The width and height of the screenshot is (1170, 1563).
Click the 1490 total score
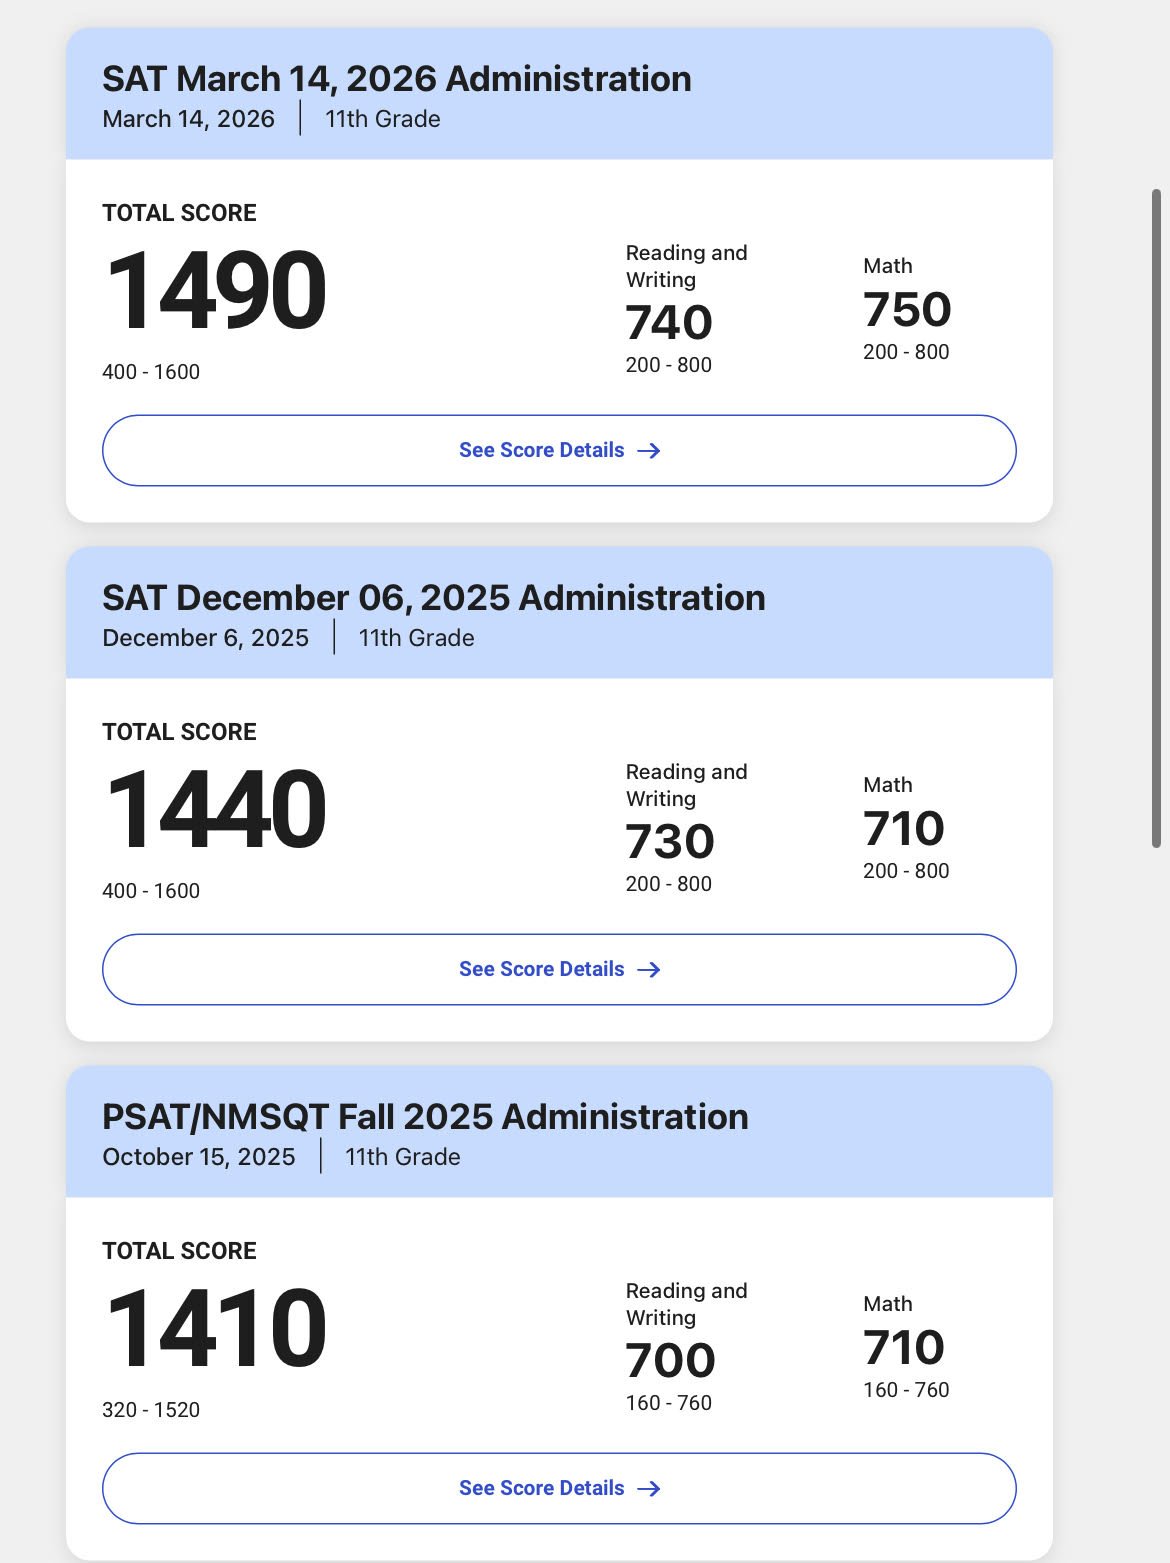tap(216, 291)
